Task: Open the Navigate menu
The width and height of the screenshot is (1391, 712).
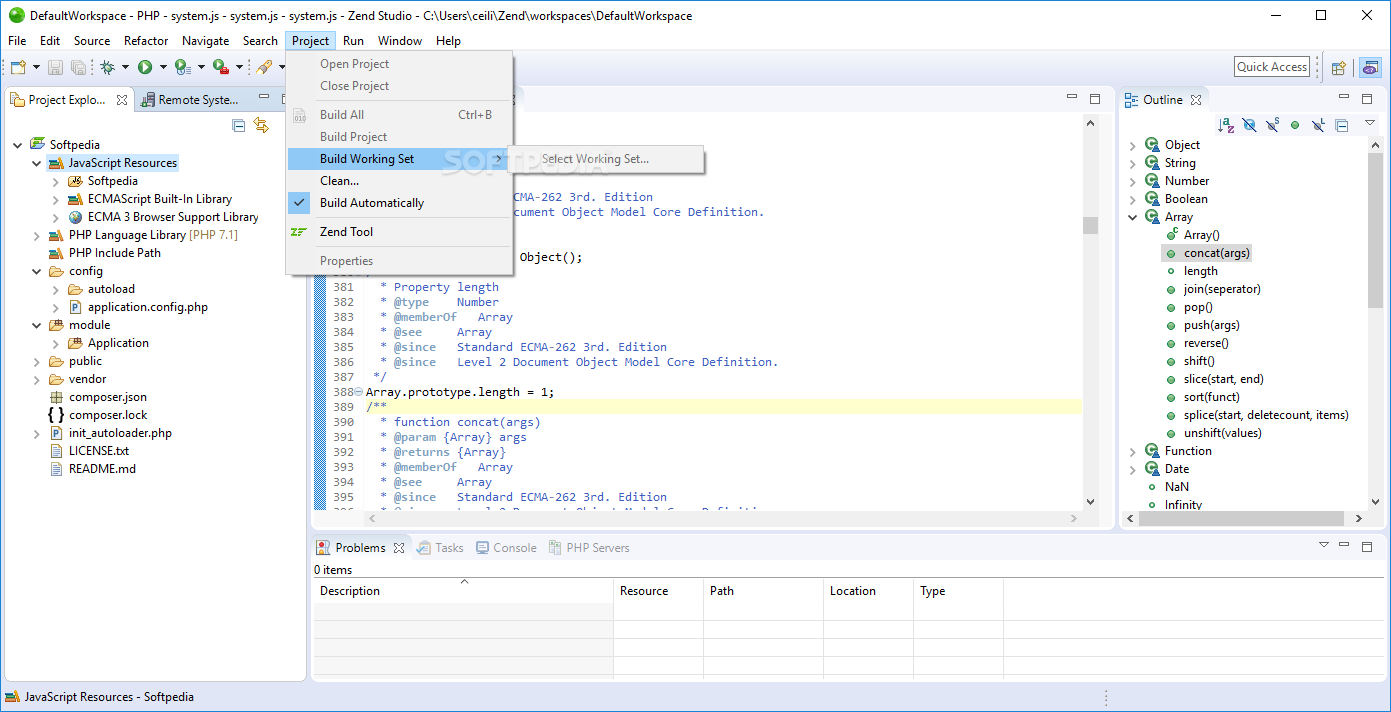Action: [205, 41]
